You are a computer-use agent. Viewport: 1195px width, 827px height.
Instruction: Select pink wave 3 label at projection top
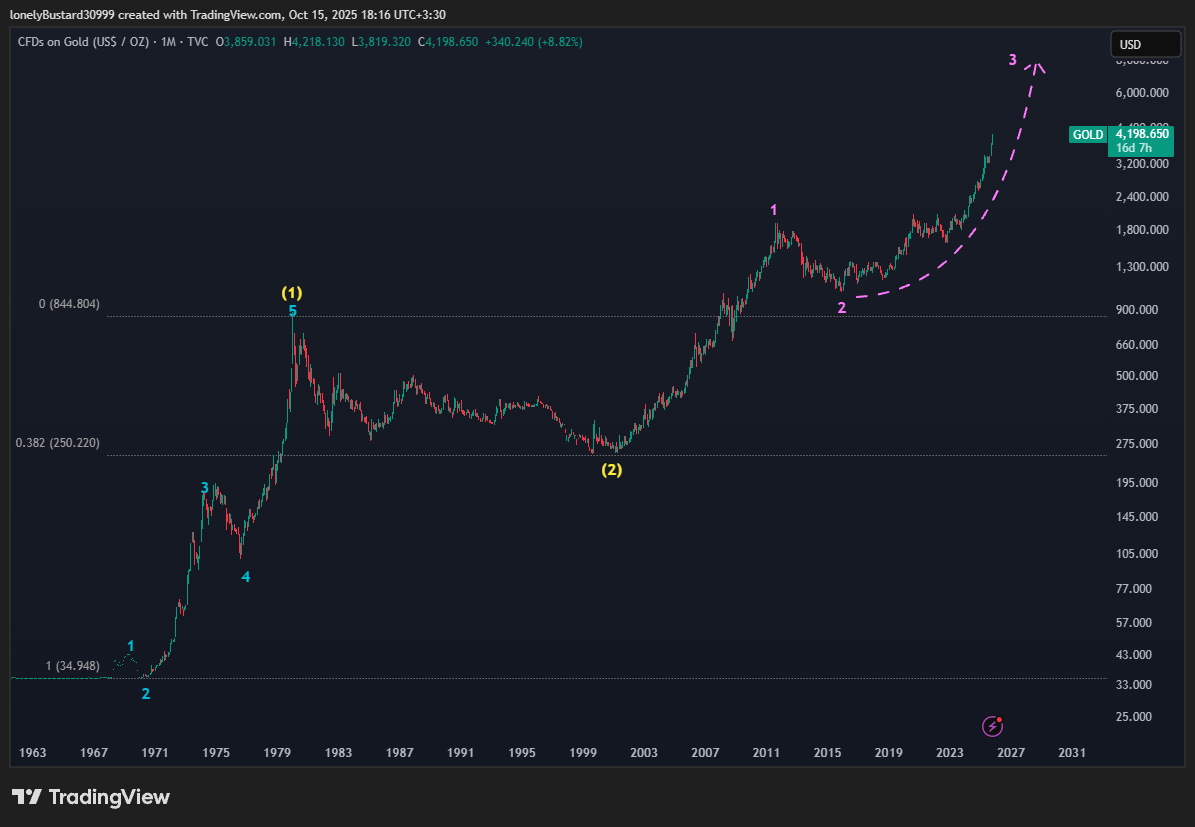click(1013, 60)
